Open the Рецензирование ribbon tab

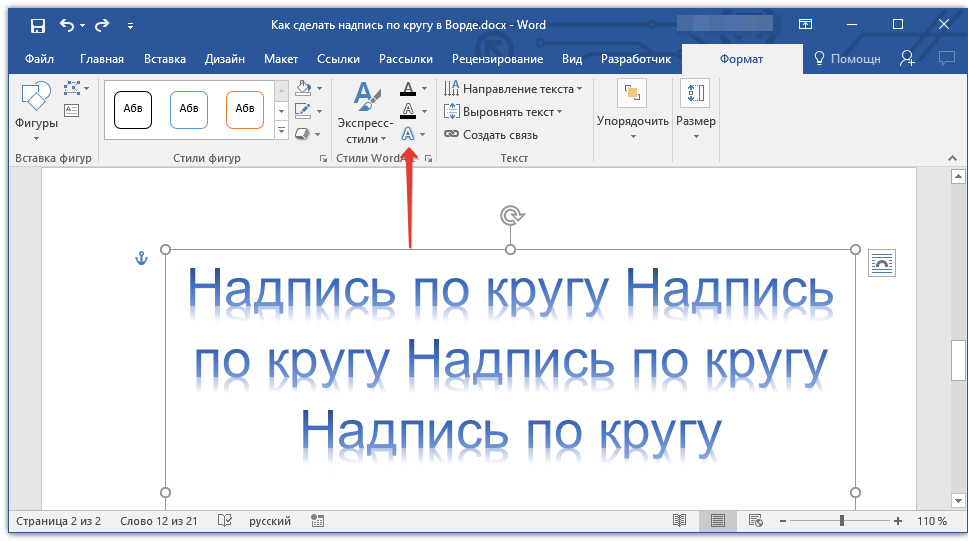[x=496, y=59]
